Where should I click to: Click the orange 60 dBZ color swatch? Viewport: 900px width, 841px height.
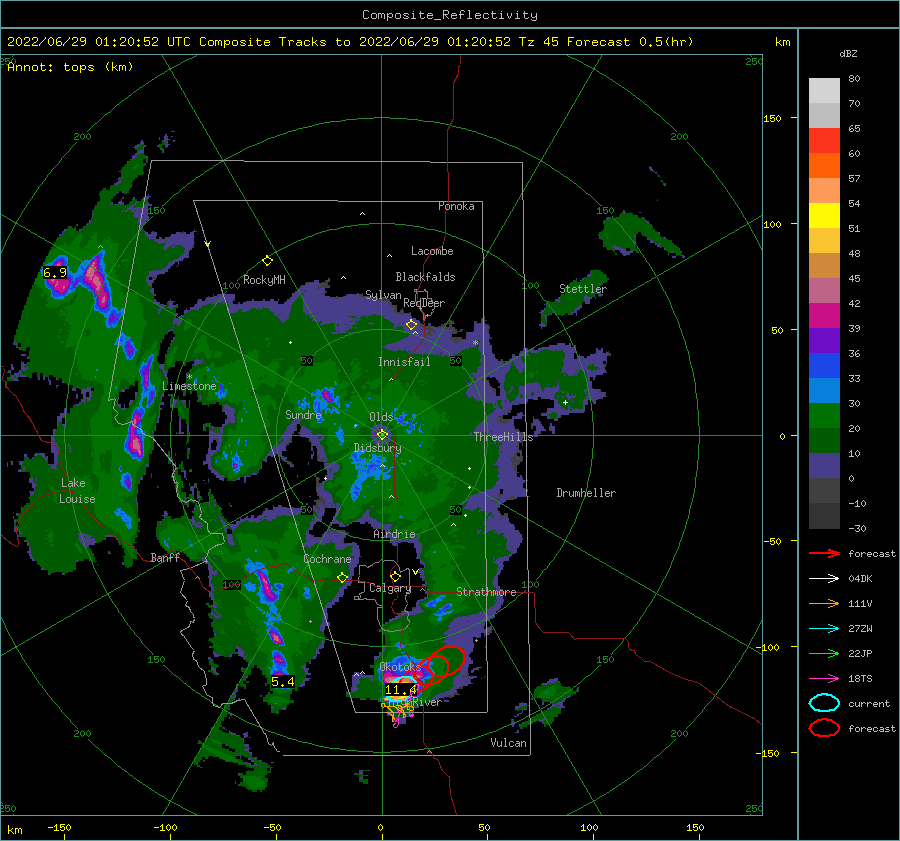(824, 166)
